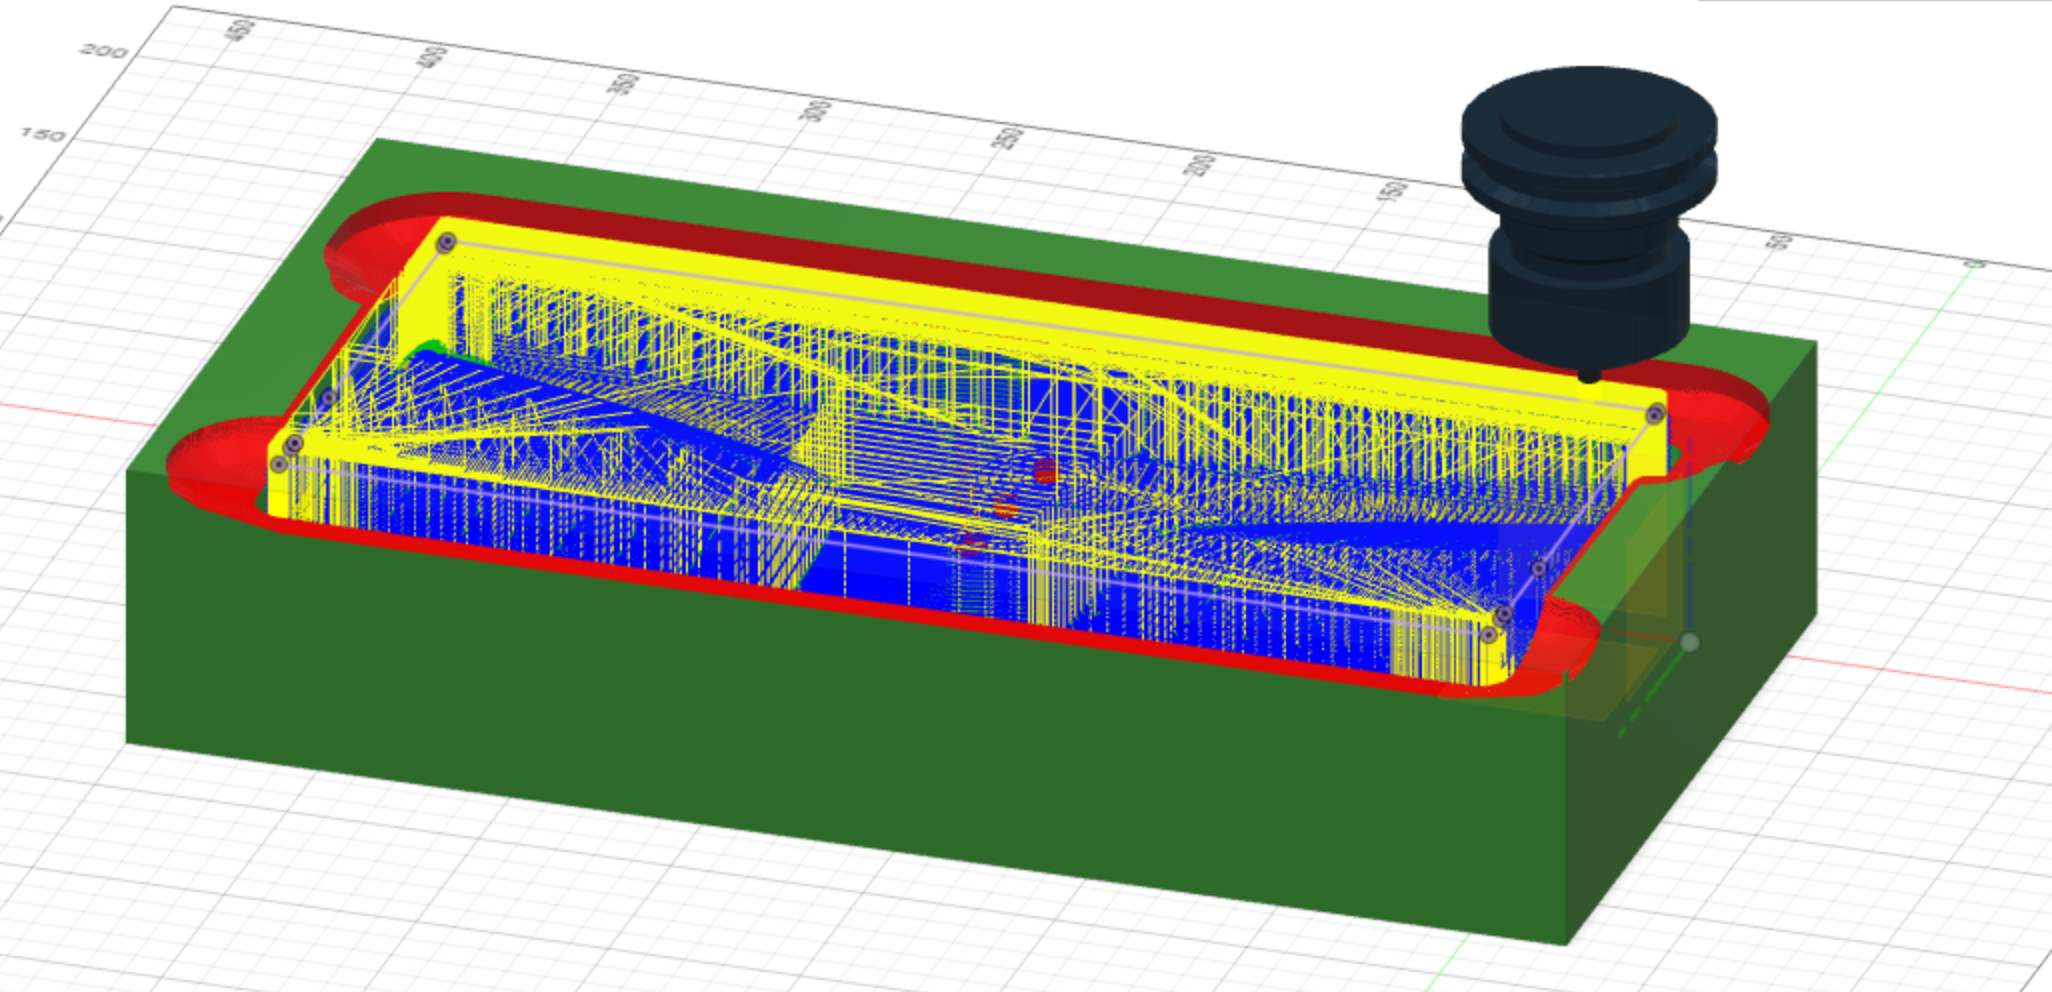This screenshot has width=2052, height=992.
Task: Click the grid ruler label "50"
Action: coord(1779,242)
